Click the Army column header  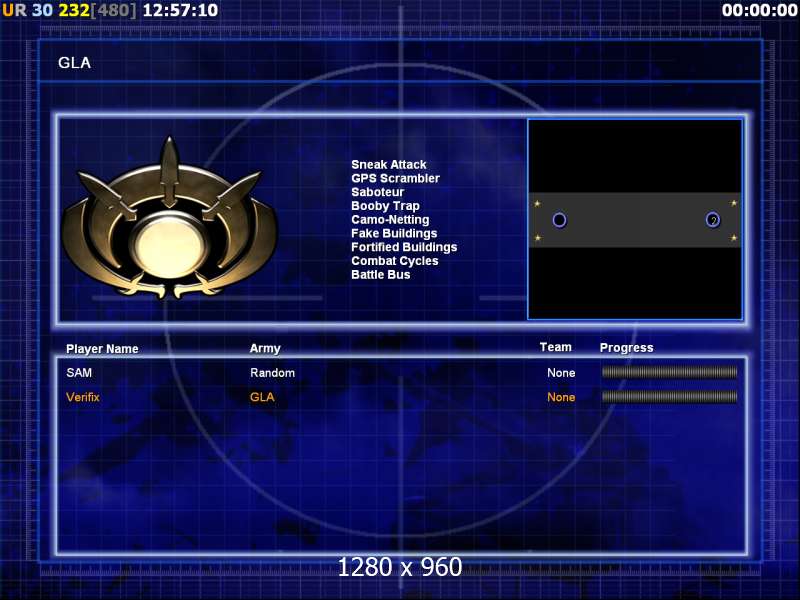(x=265, y=348)
